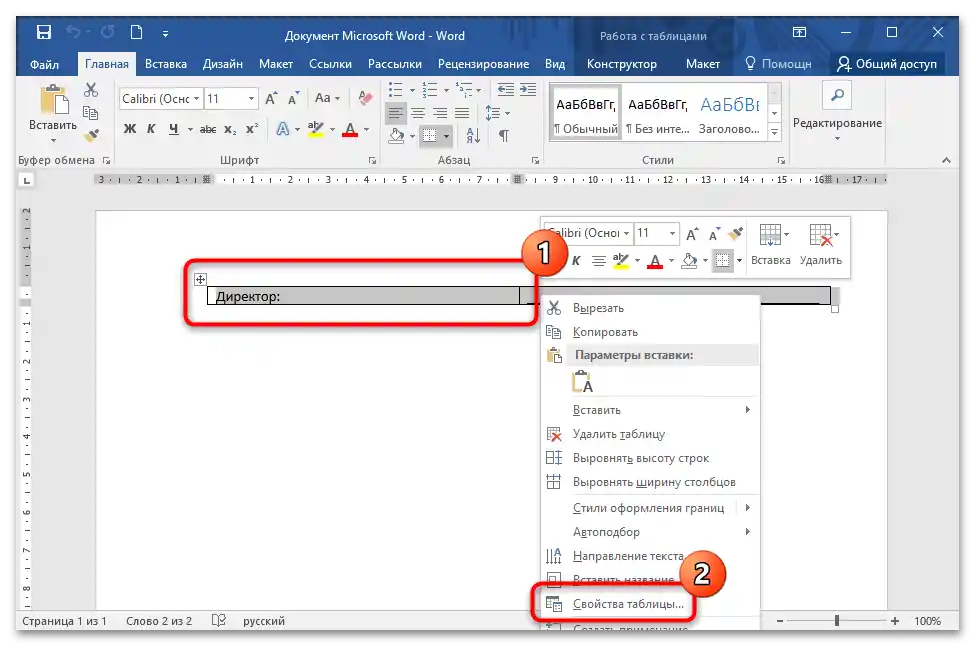Expand mini toolbar Вставка dropdown
Viewport: 975px width, 646px height.
[787, 234]
